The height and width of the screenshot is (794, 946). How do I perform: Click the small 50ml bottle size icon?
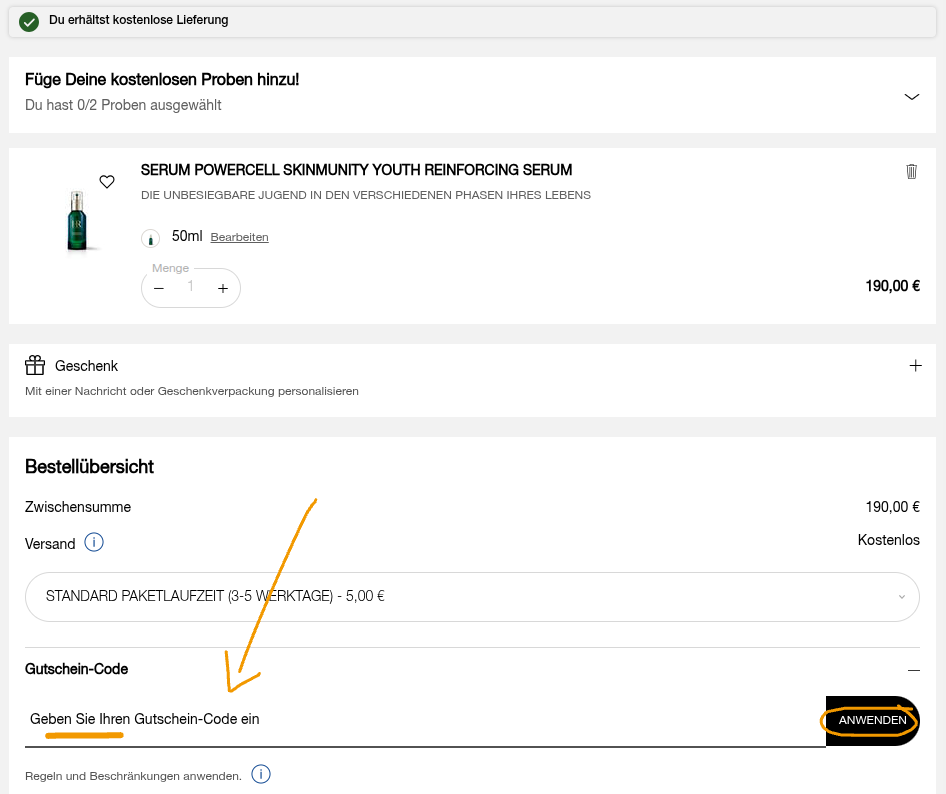coord(150,238)
